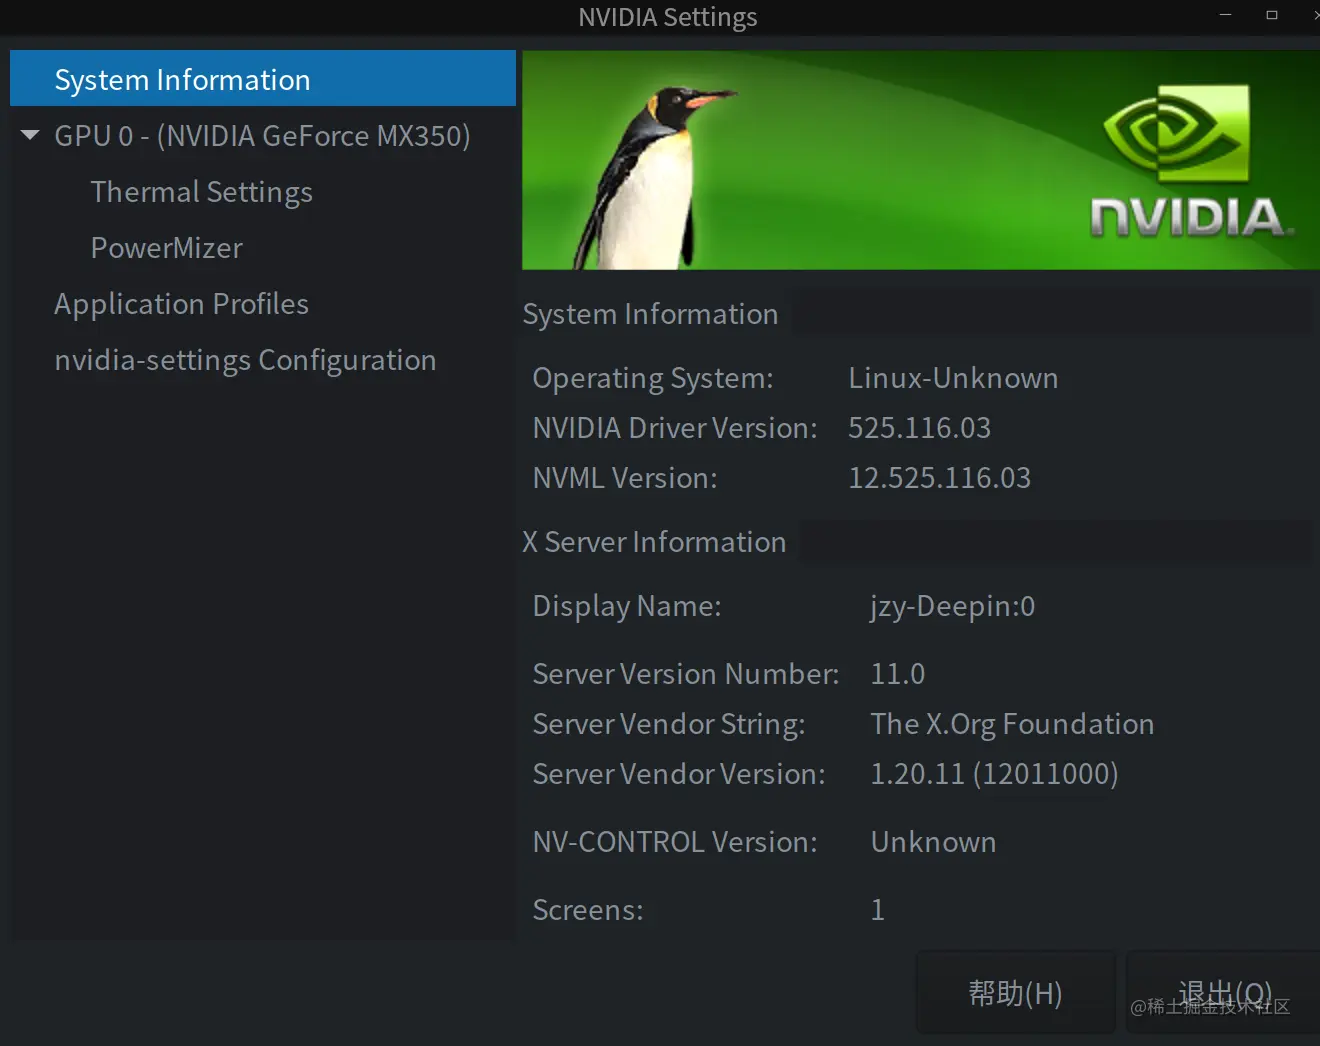
Task: Click the Server Vendor Version: label
Action: (x=679, y=774)
